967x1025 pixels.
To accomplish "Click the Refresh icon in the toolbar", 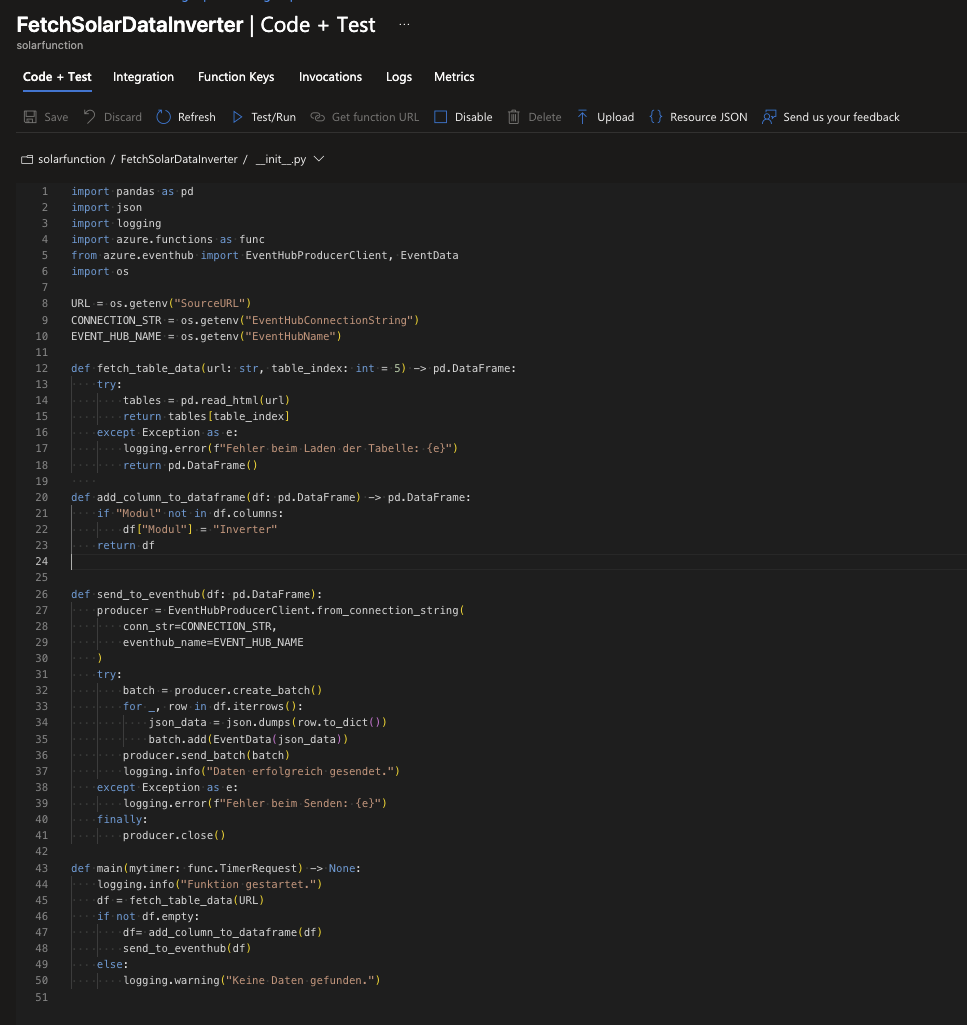I will point(164,117).
